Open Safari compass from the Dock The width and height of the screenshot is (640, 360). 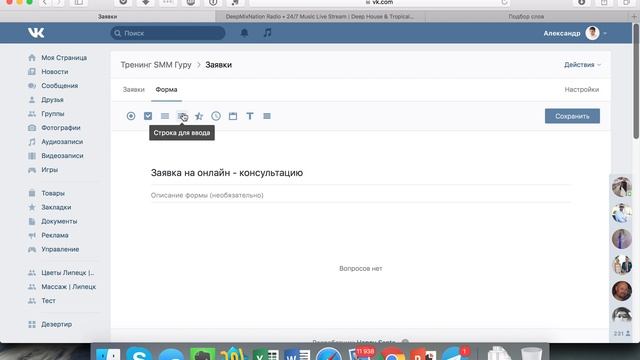pos(329,355)
